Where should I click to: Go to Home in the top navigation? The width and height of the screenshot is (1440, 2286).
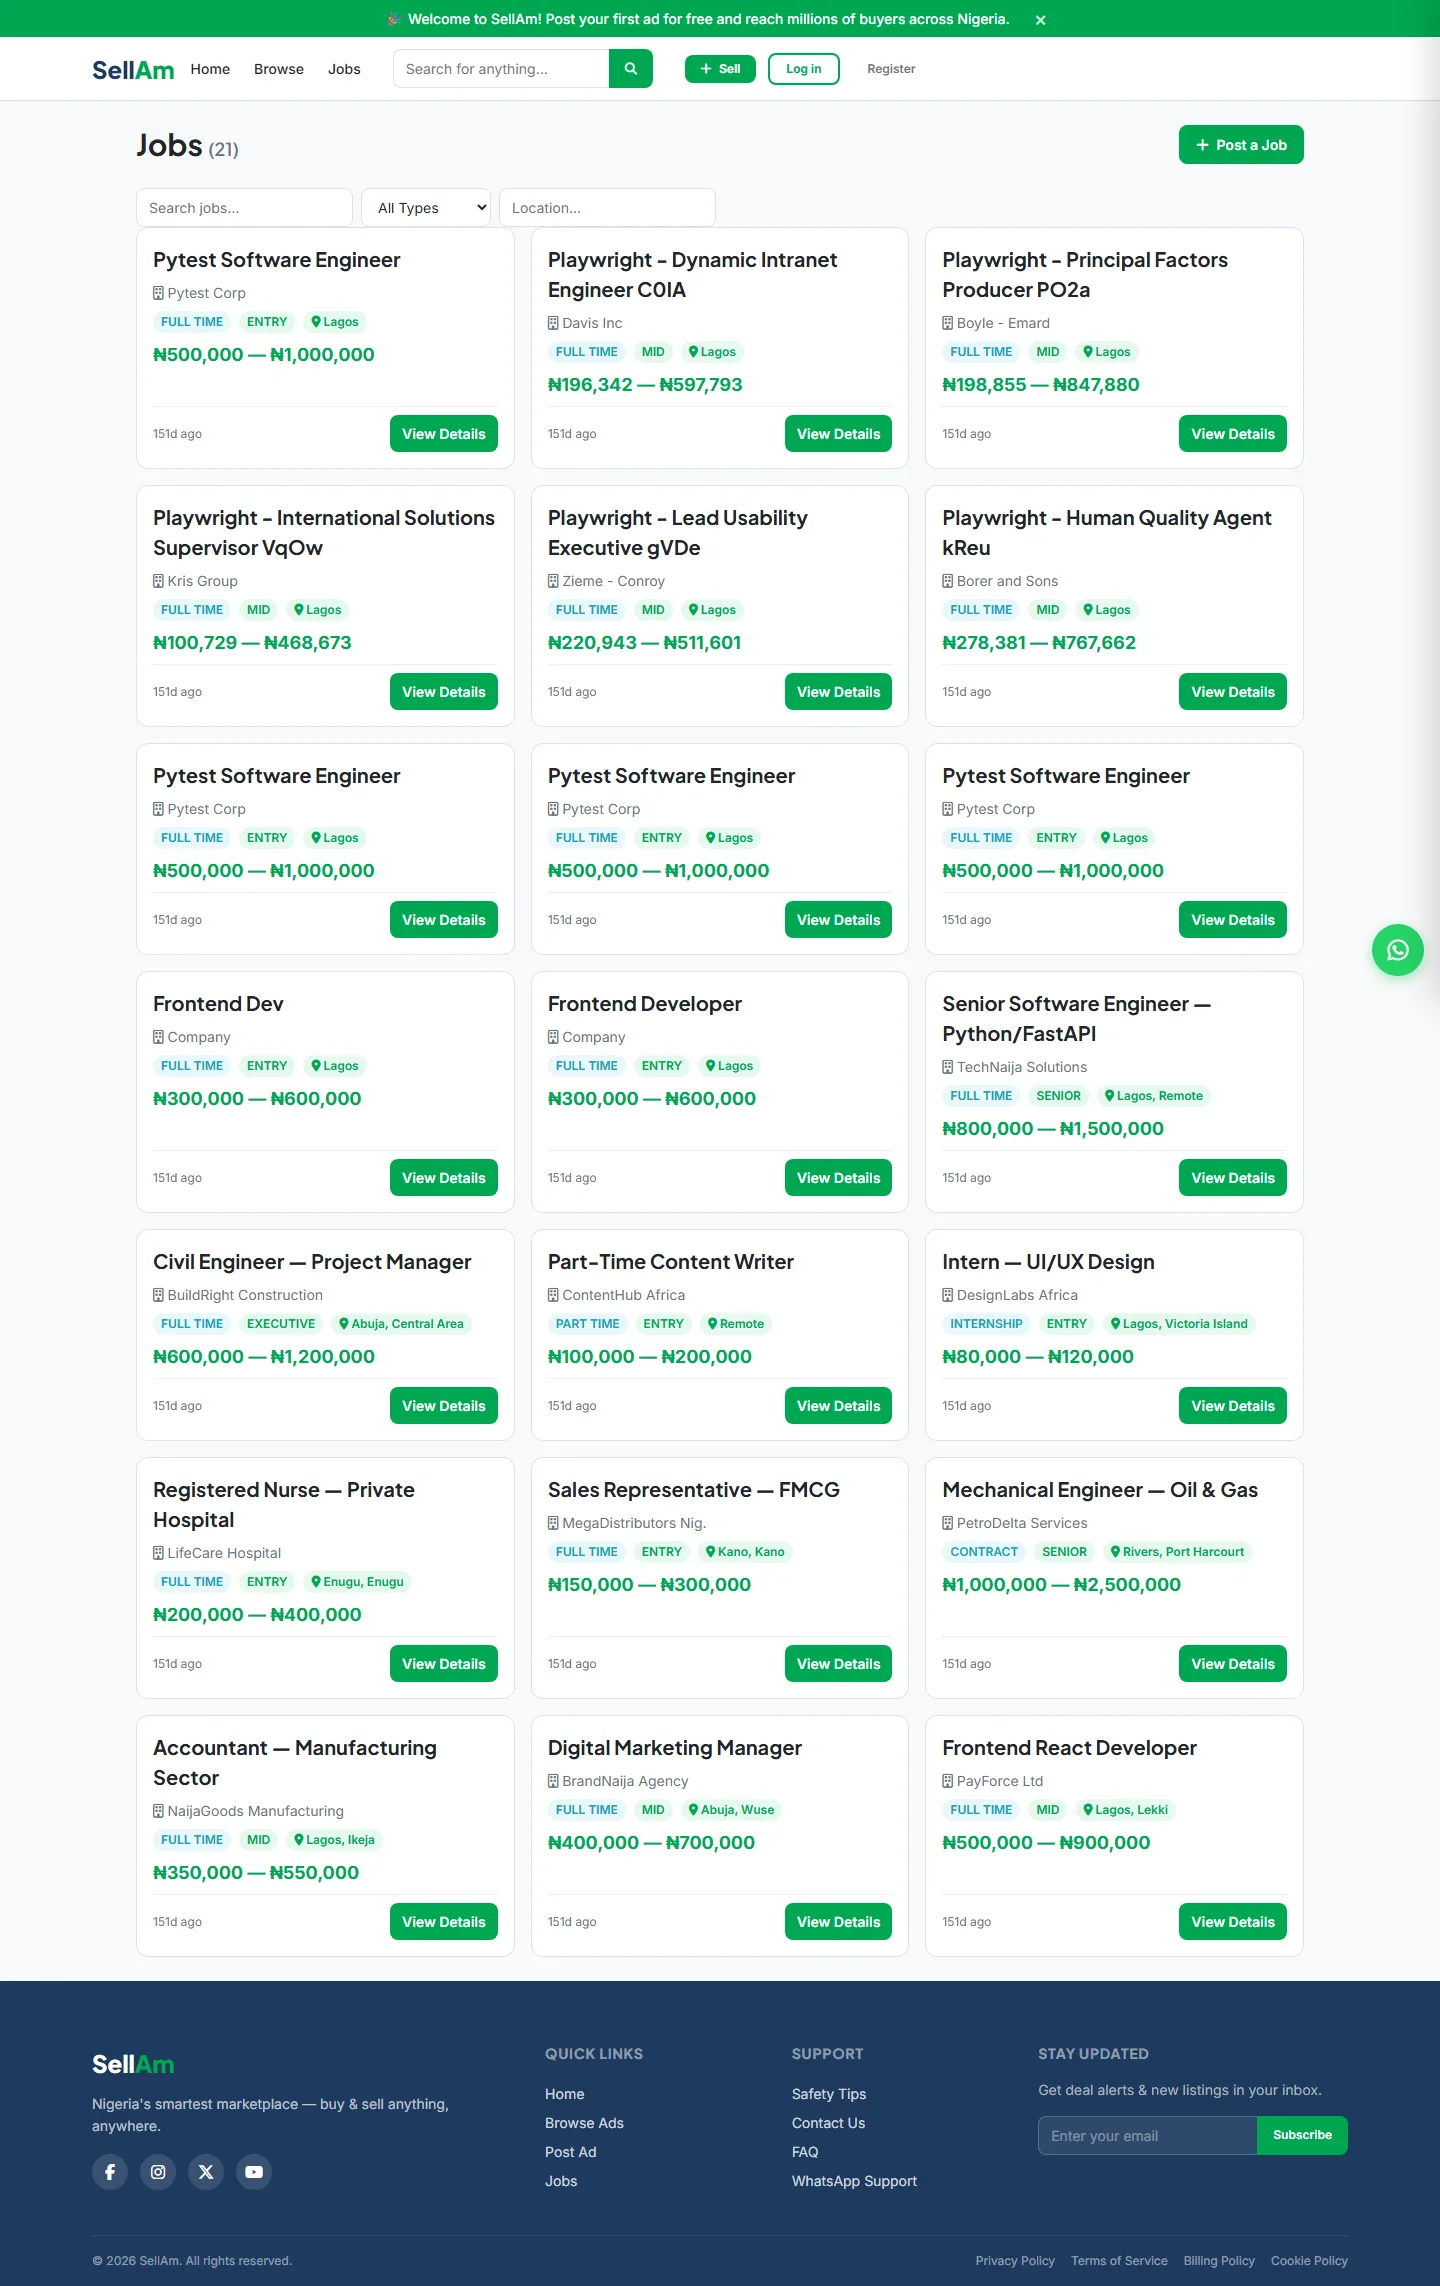(210, 69)
